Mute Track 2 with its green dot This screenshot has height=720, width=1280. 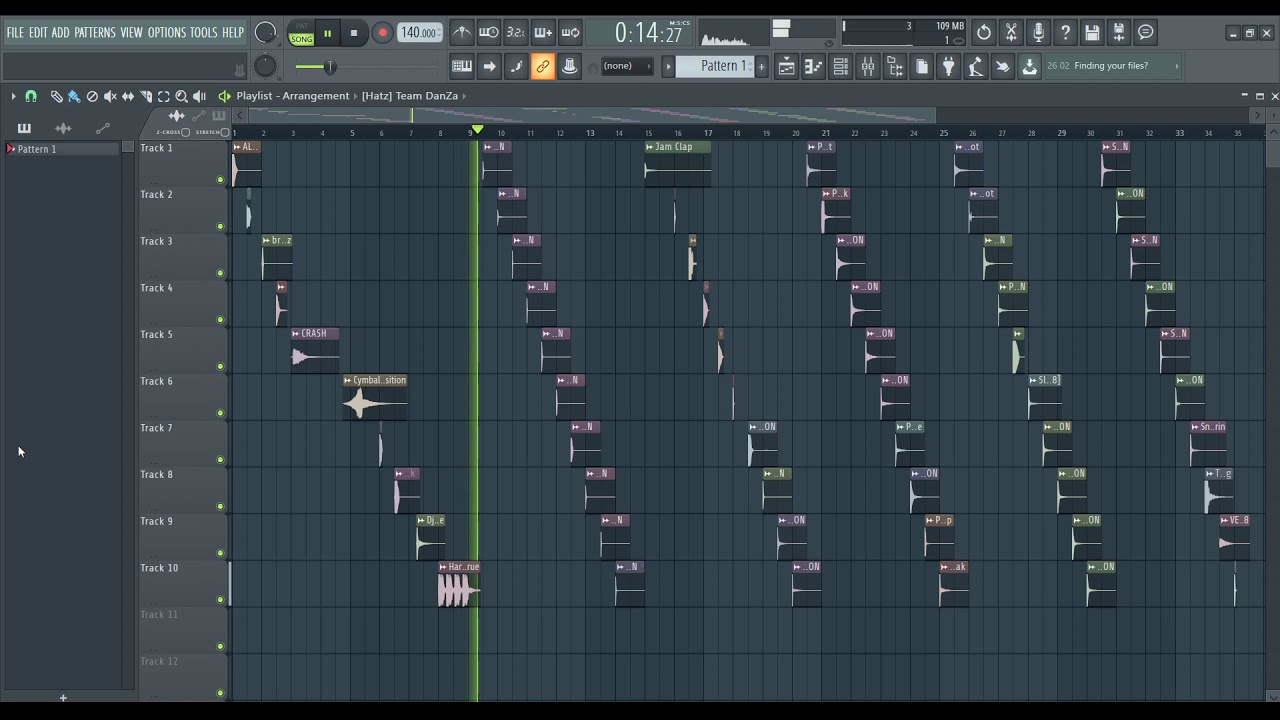[220, 226]
